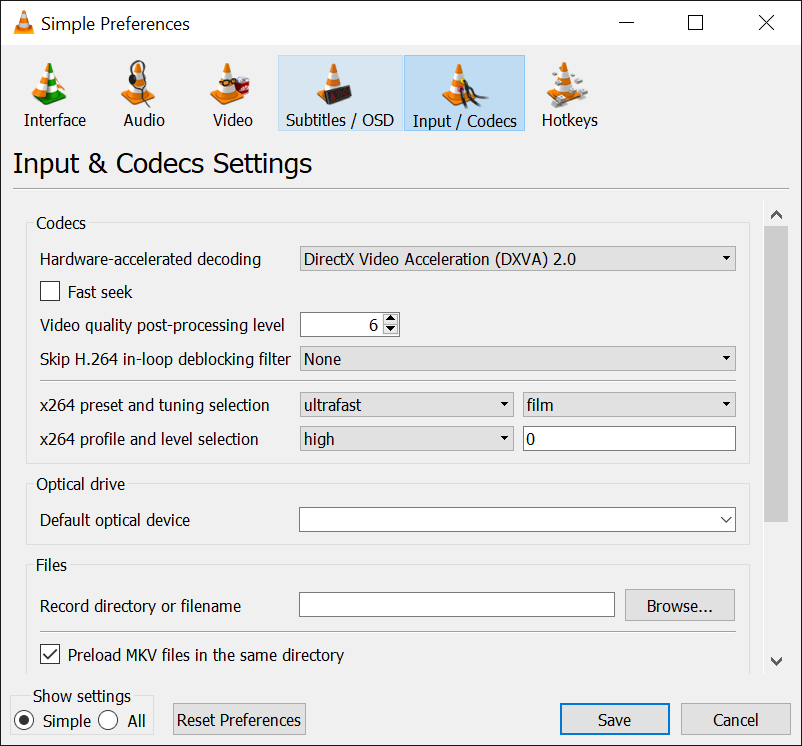Viewport: 802px width, 746px height.
Task: Save the preferences
Action: tap(614, 719)
